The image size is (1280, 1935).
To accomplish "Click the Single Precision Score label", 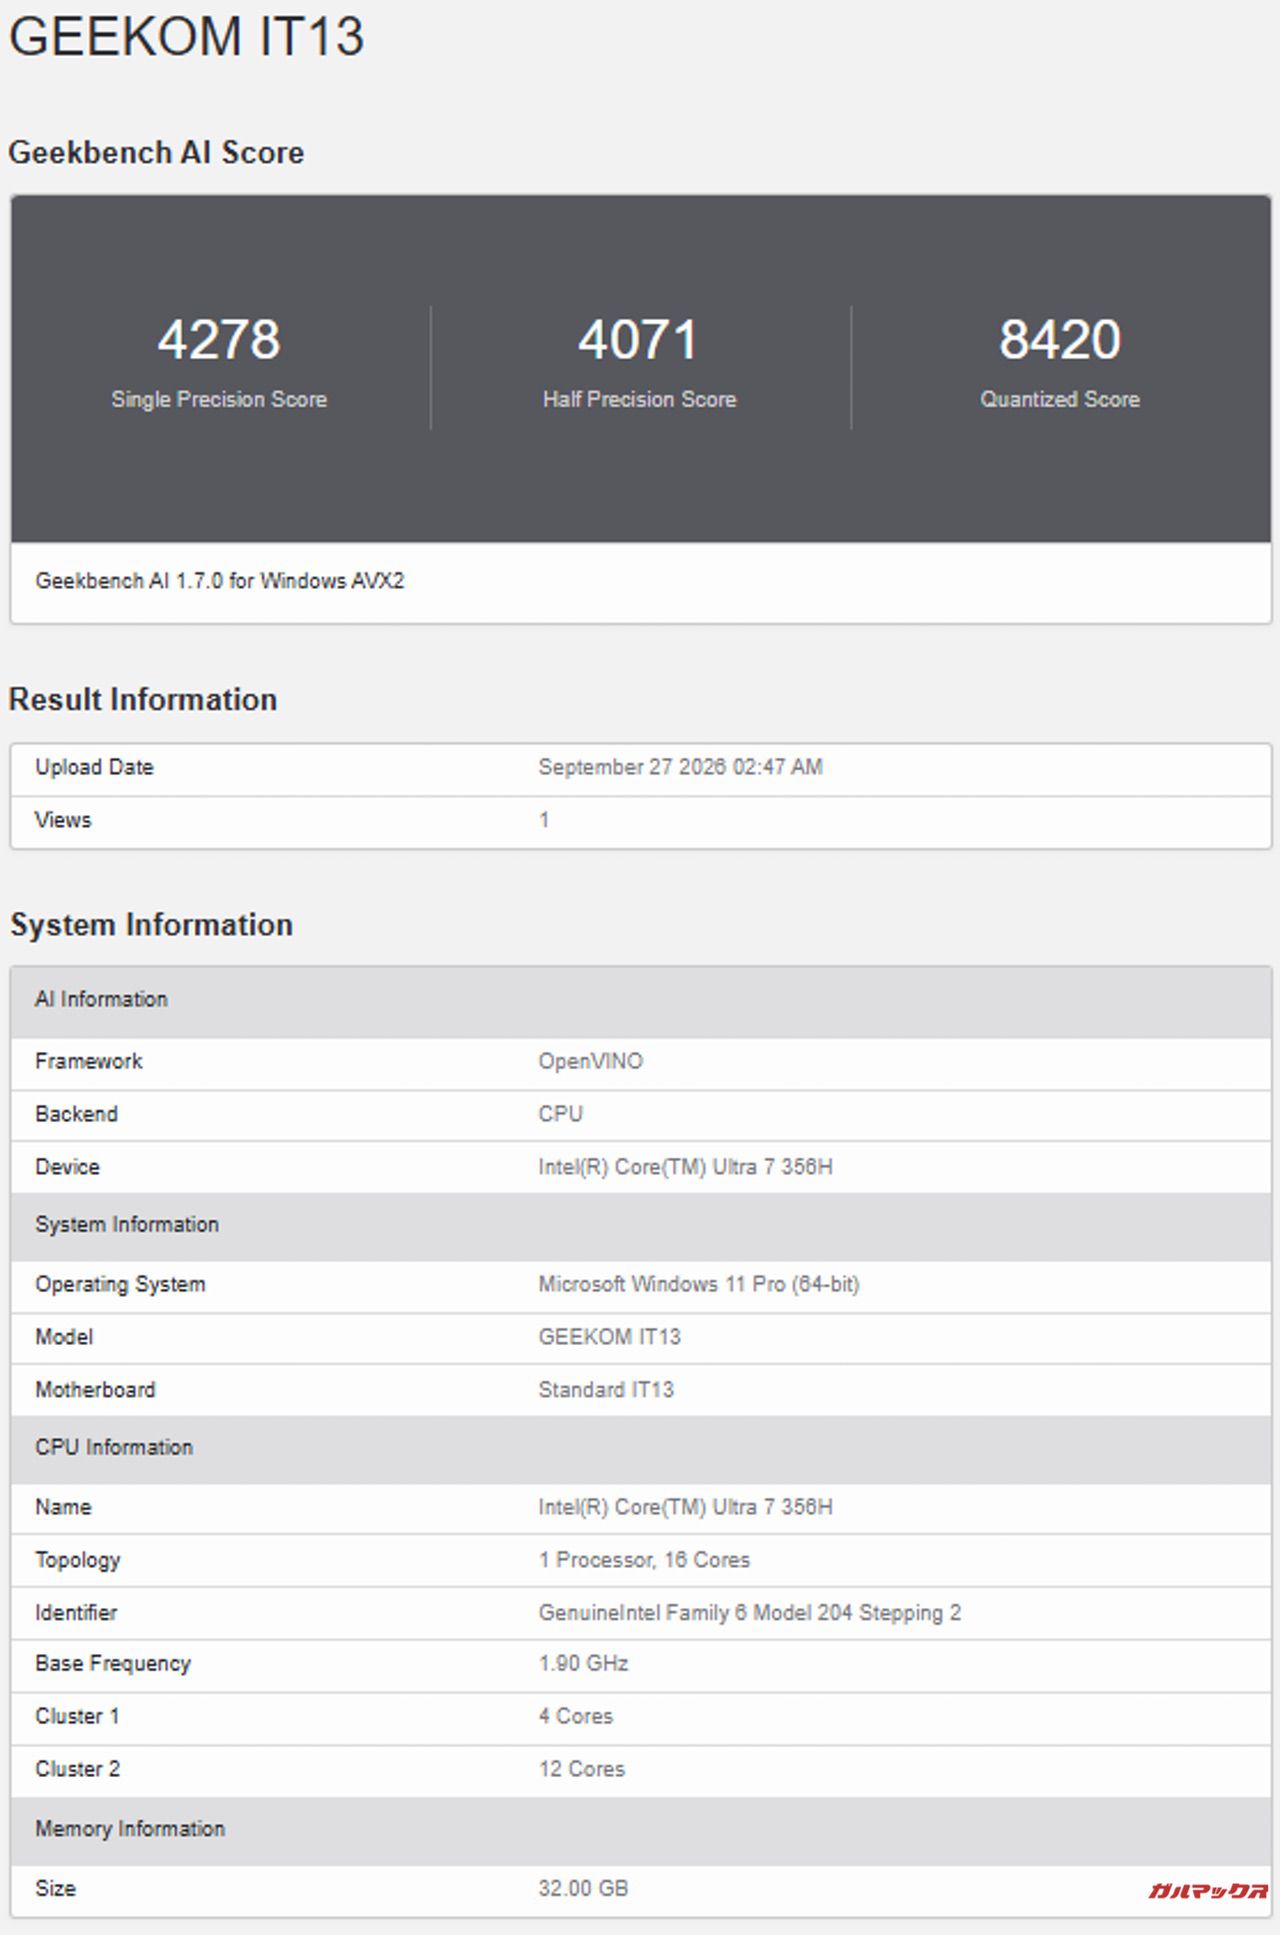I will point(219,399).
